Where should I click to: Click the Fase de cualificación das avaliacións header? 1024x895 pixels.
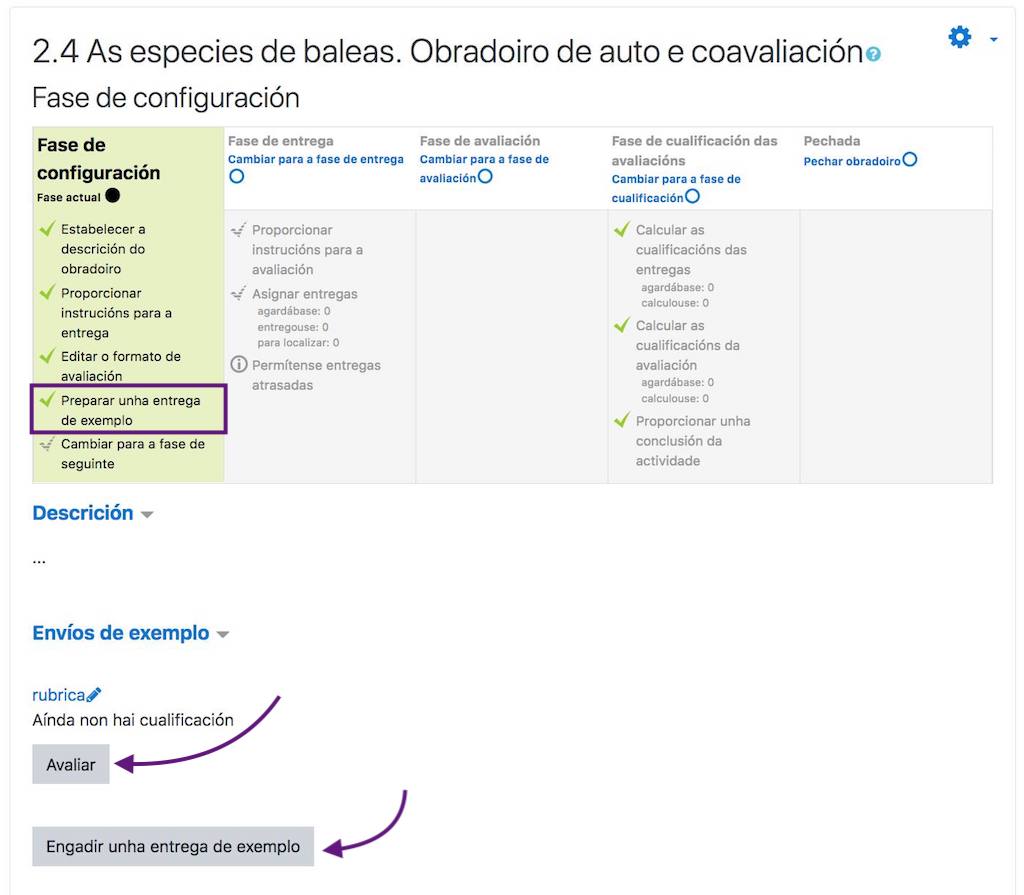coord(679,150)
